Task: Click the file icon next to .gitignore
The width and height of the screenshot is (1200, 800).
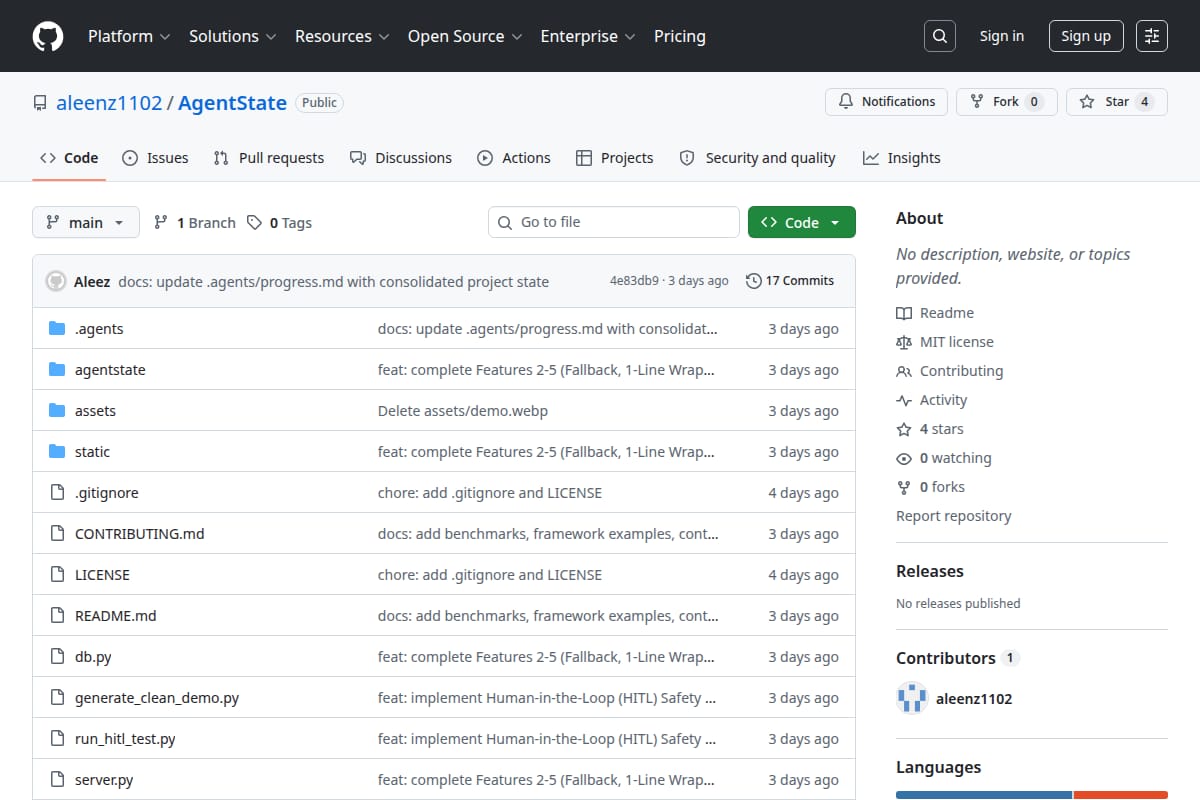Action: click(57, 493)
